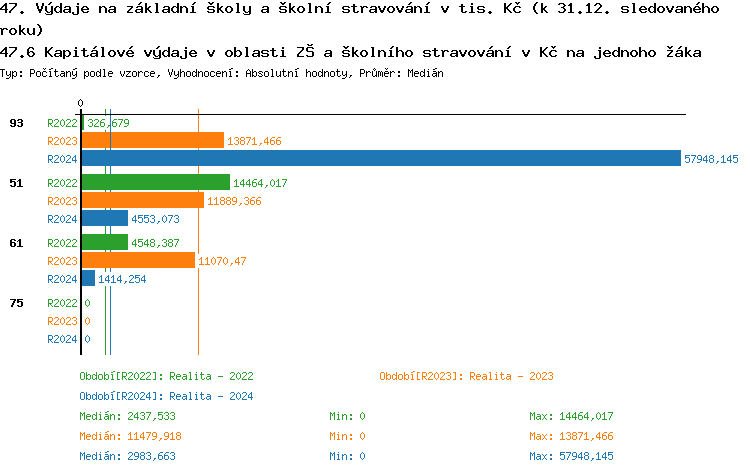Click legend entry Období[R2022]: Realita - 2022
Screen dimensions: 750x474
click(166, 376)
